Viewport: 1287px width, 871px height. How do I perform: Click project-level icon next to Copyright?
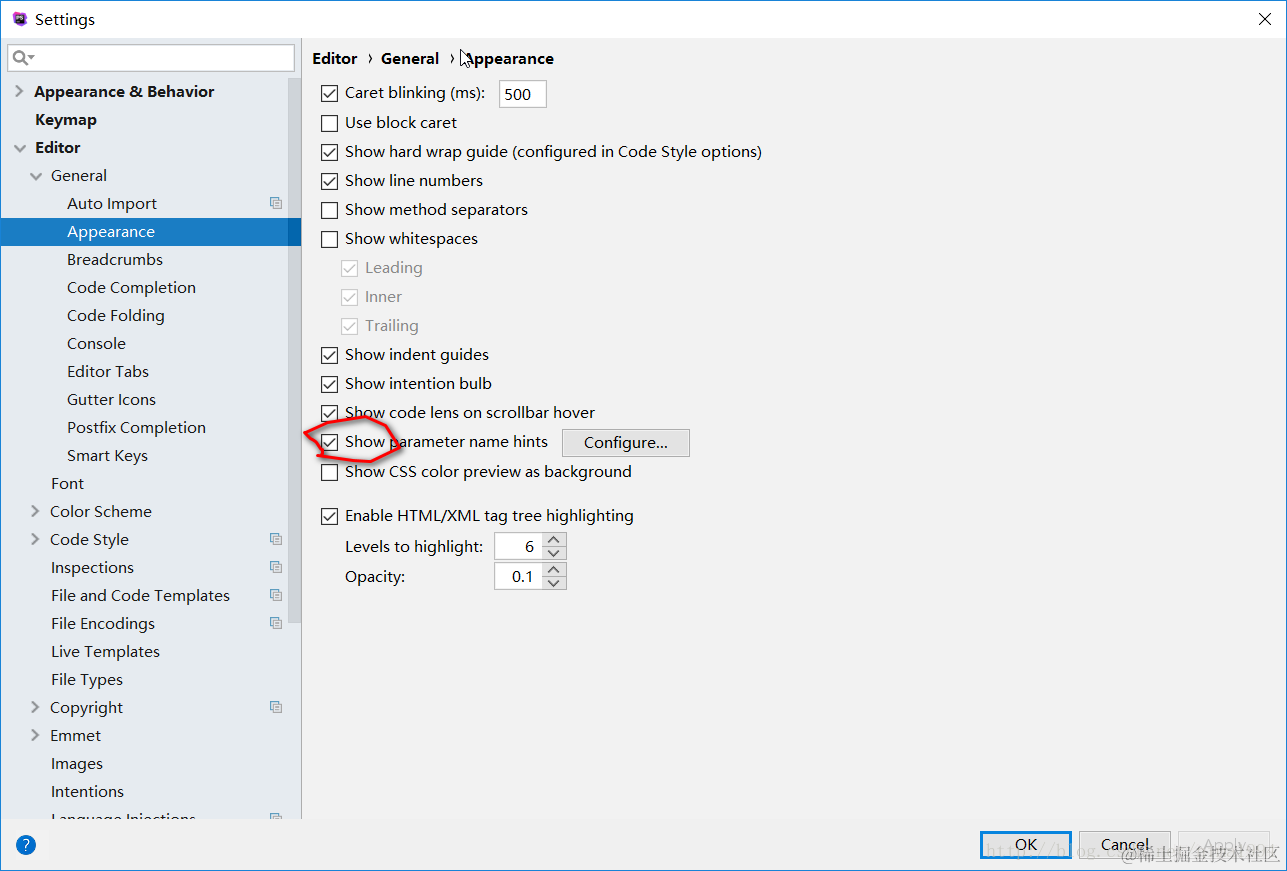click(276, 707)
